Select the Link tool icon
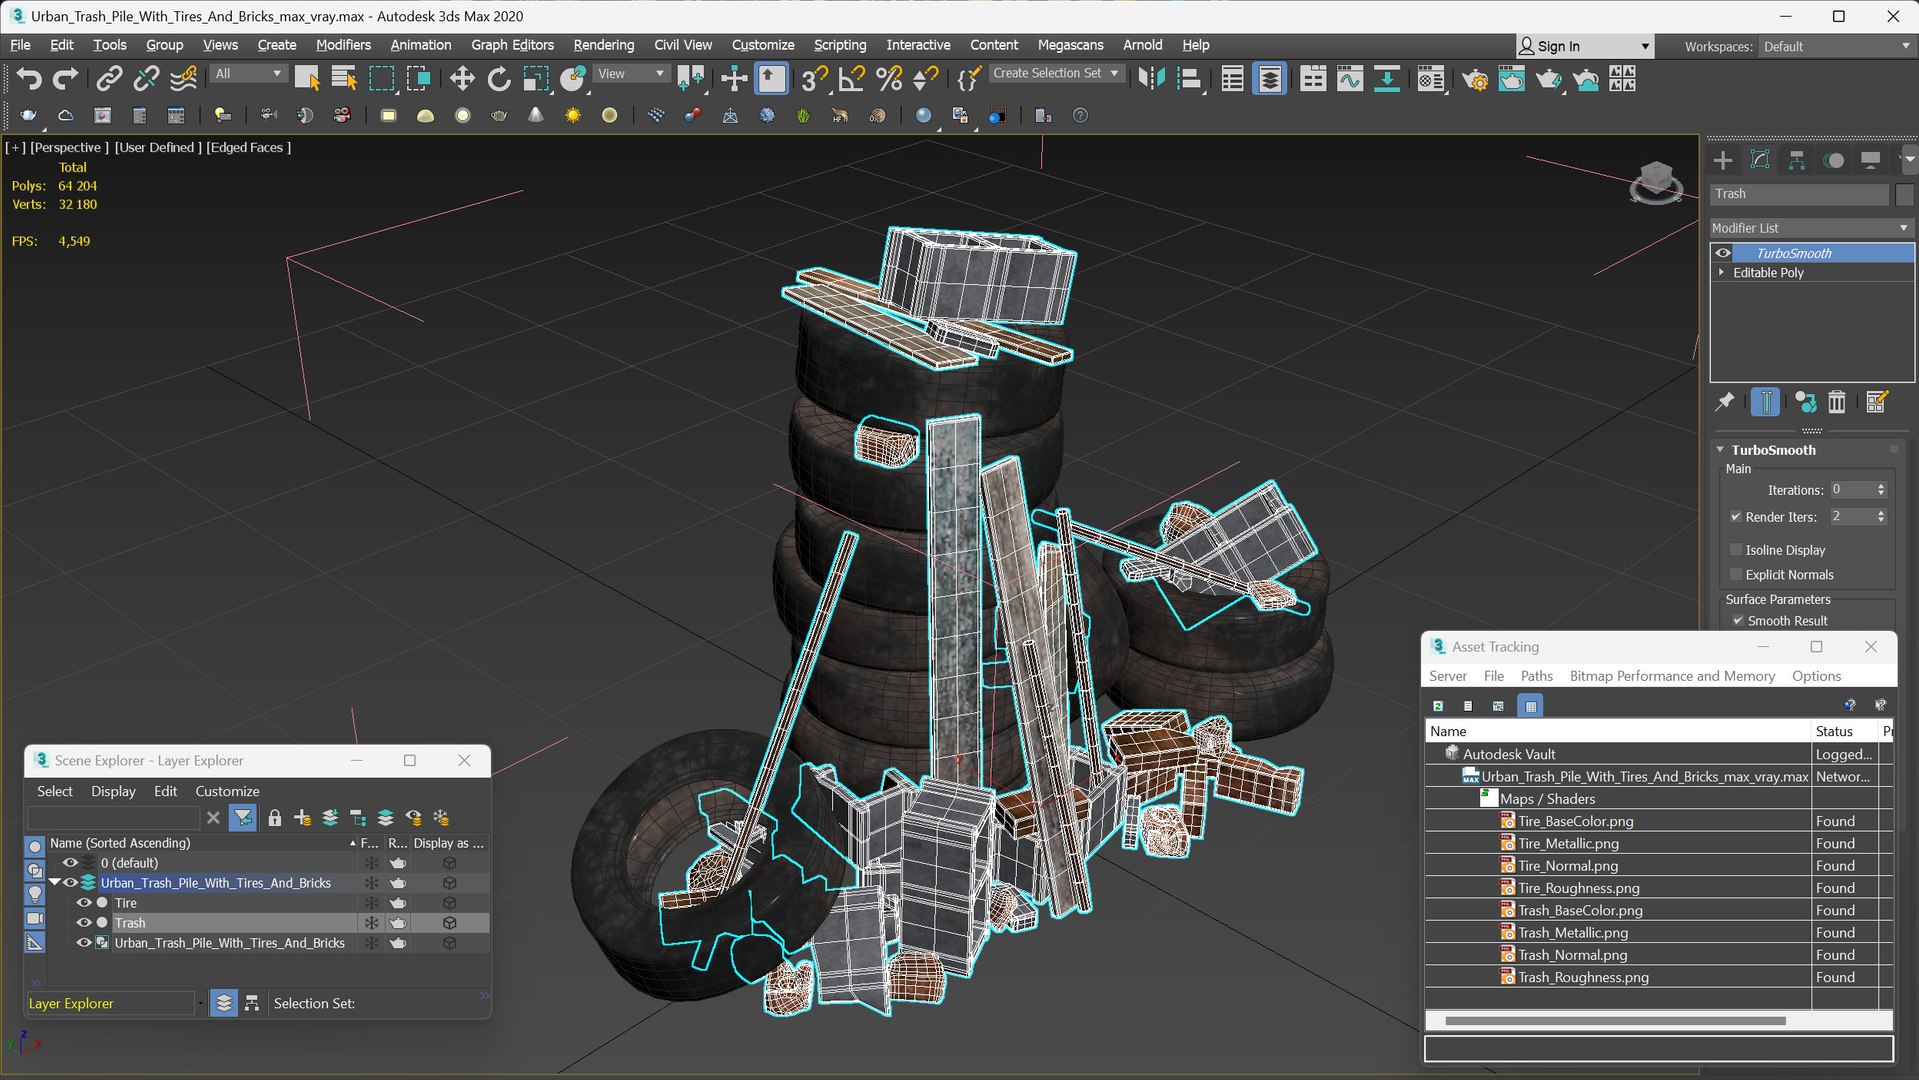The height and width of the screenshot is (1080, 1919). tap(109, 79)
